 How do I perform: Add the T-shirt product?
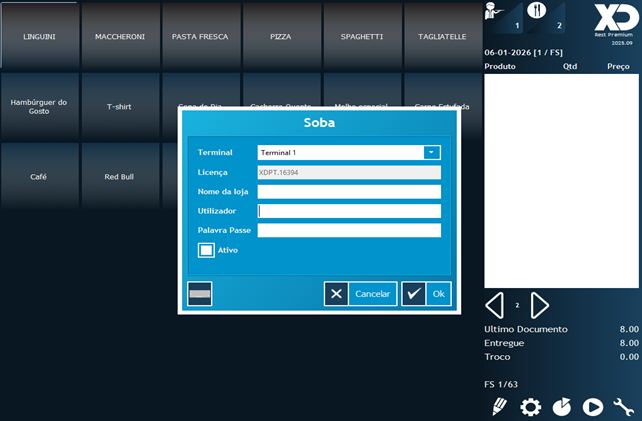pos(120,106)
